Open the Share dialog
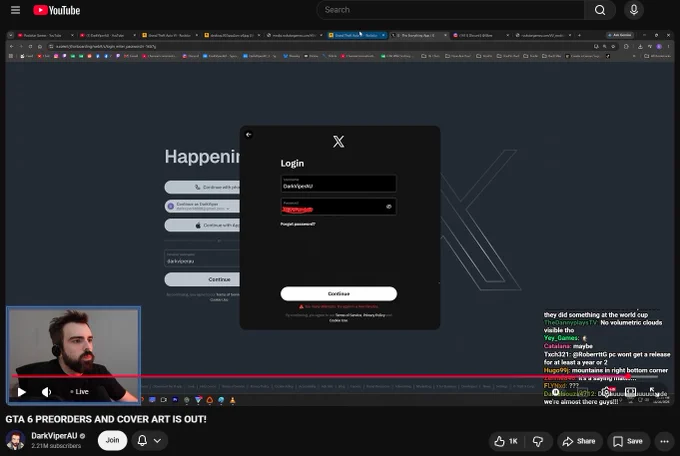Image resolution: width=680 pixels, height=456 pixels. [579, 441]
